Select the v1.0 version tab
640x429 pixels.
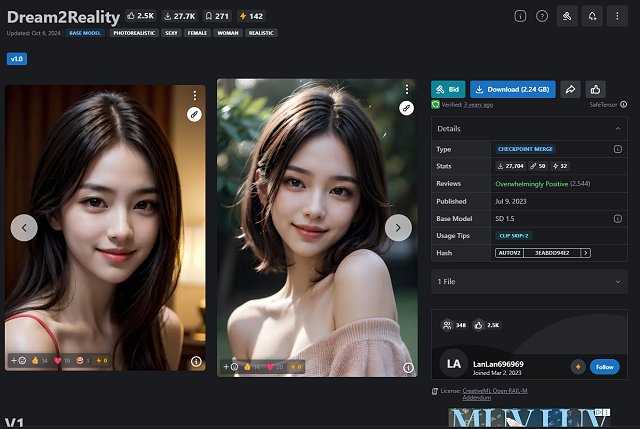(17, 59)
